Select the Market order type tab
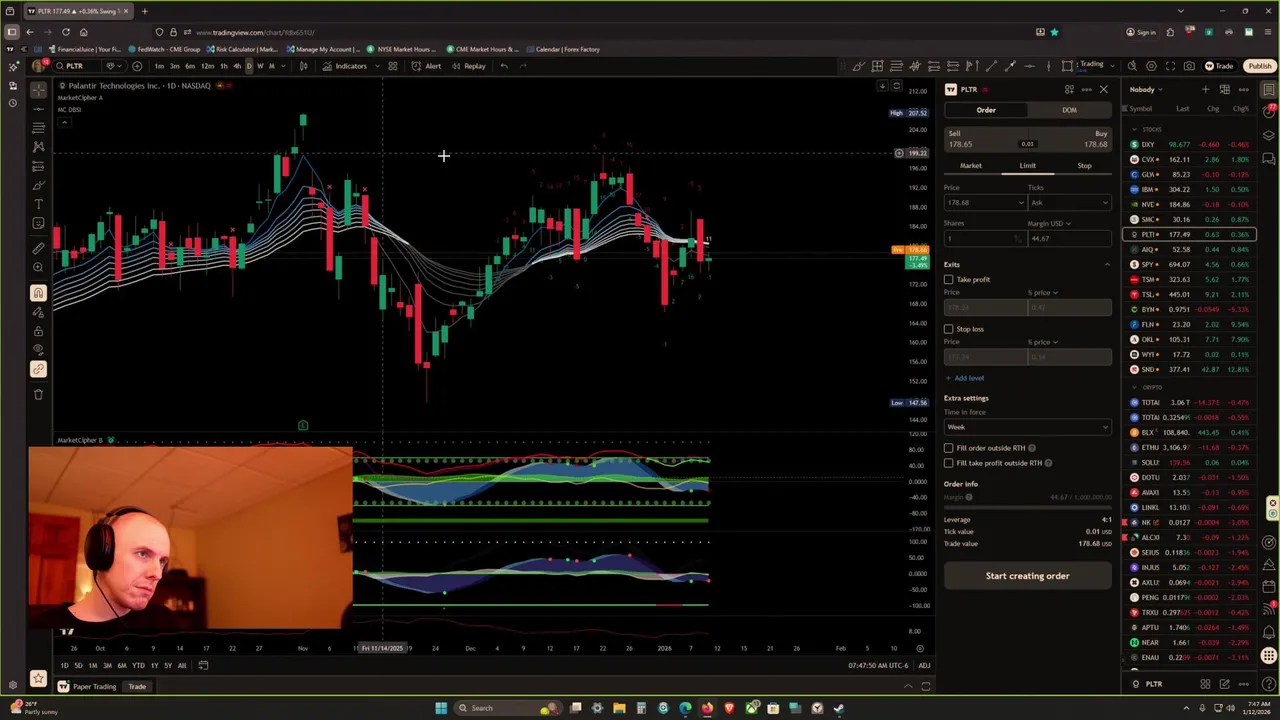Viewport: 1280px width, 720px height. [x=971, y=166]
